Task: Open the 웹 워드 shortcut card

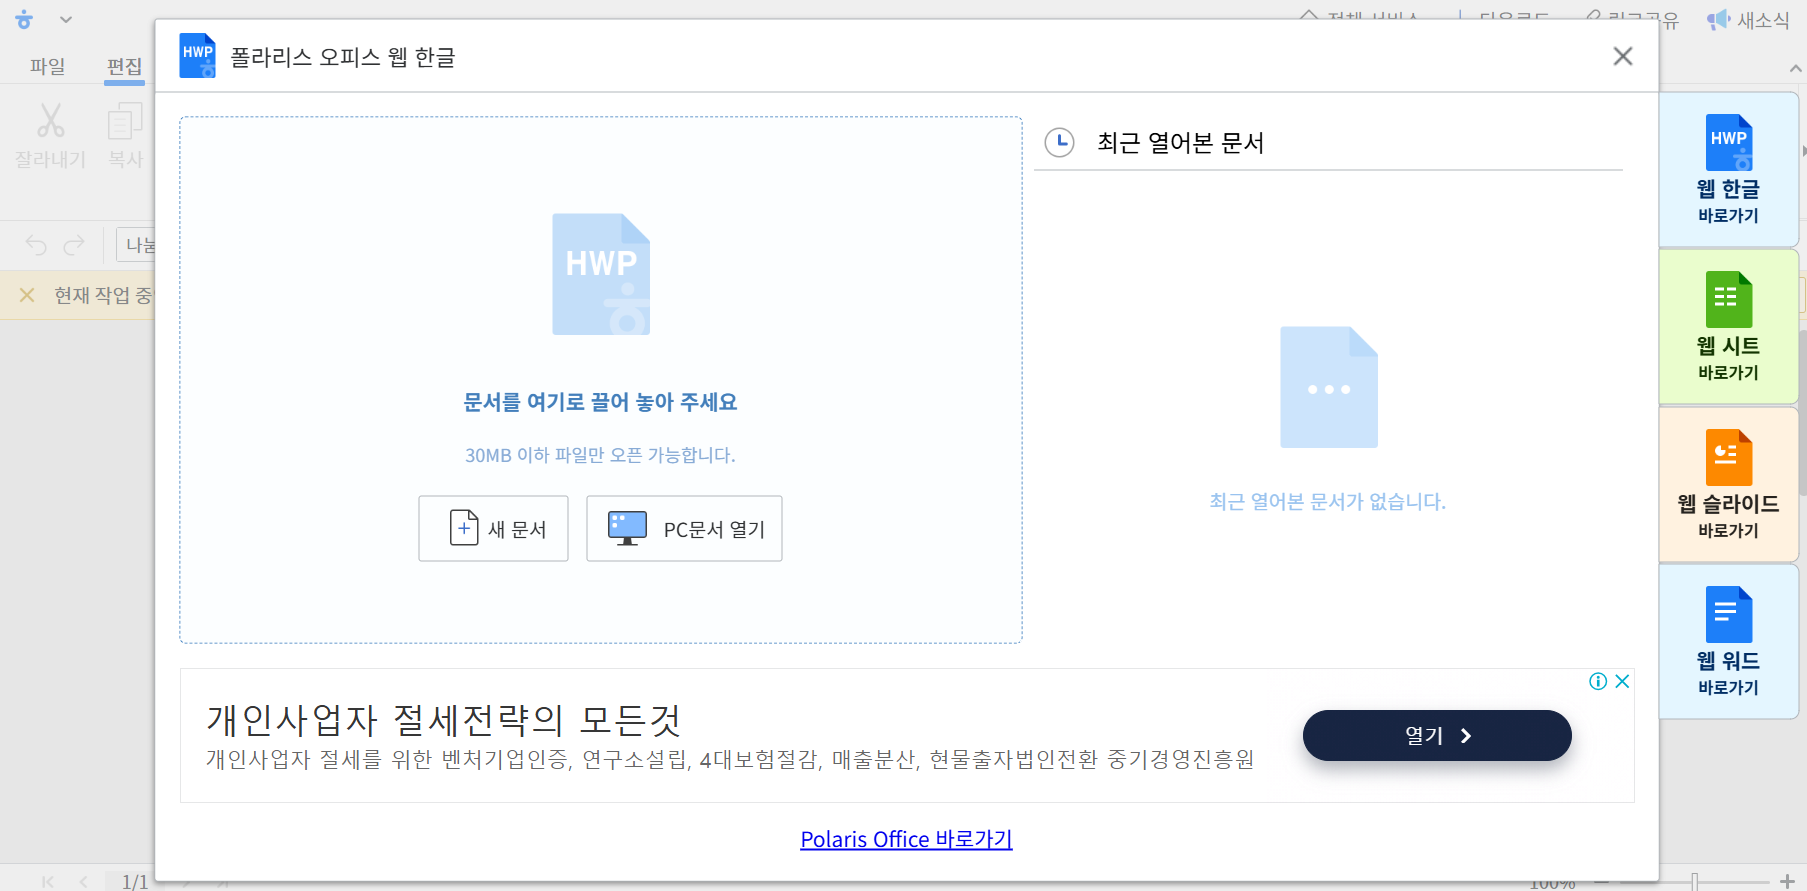Action: tap(1728, 642)
